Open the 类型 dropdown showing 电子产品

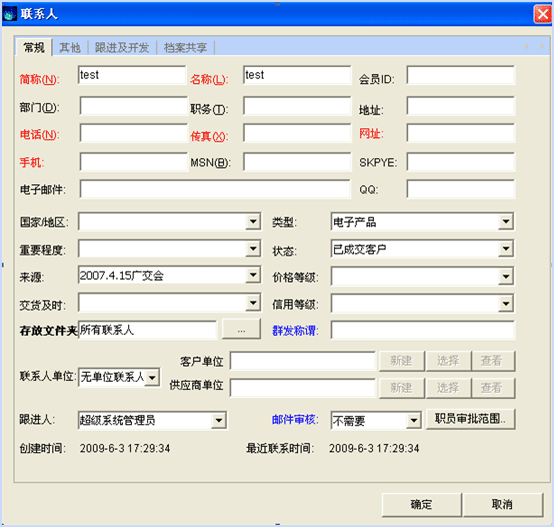tap(506, 221)
